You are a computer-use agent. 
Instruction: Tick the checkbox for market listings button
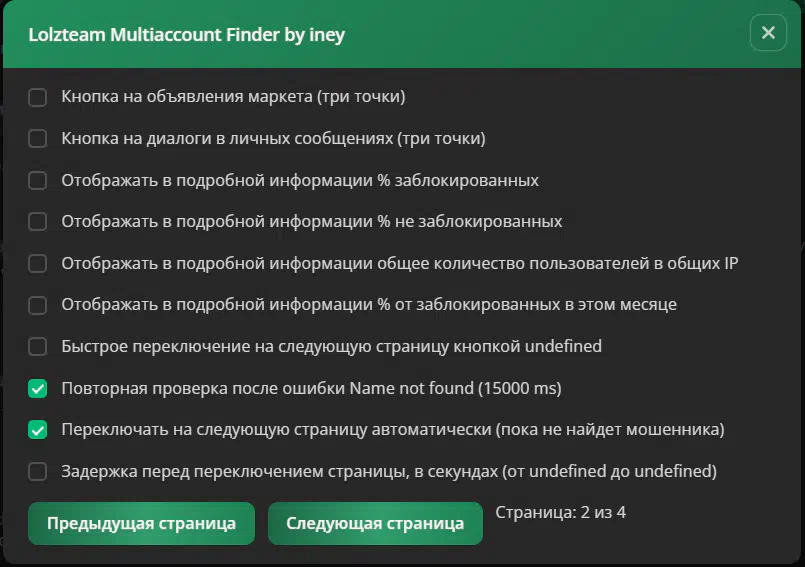click(x=38, y=97)
